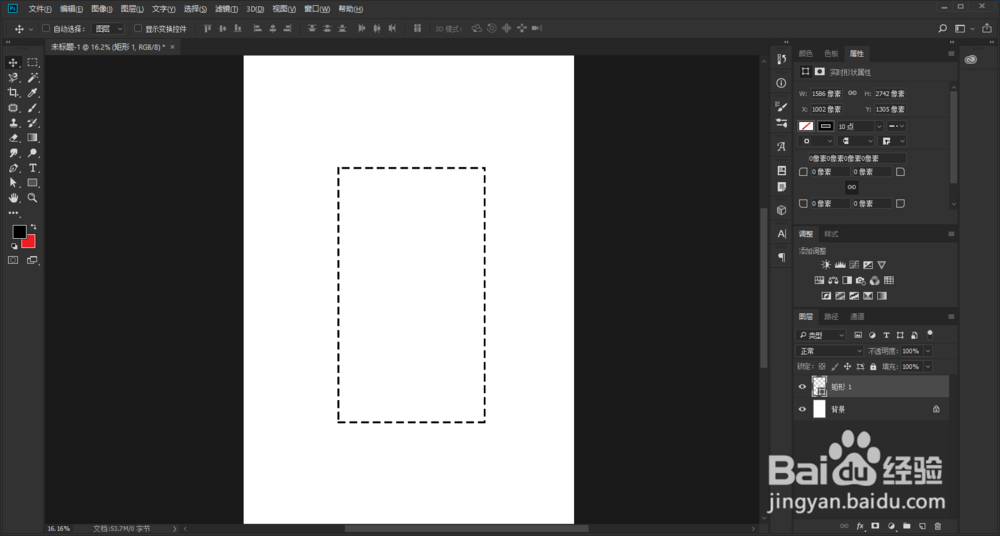Open the 文件(F) menu

point(40,9)
